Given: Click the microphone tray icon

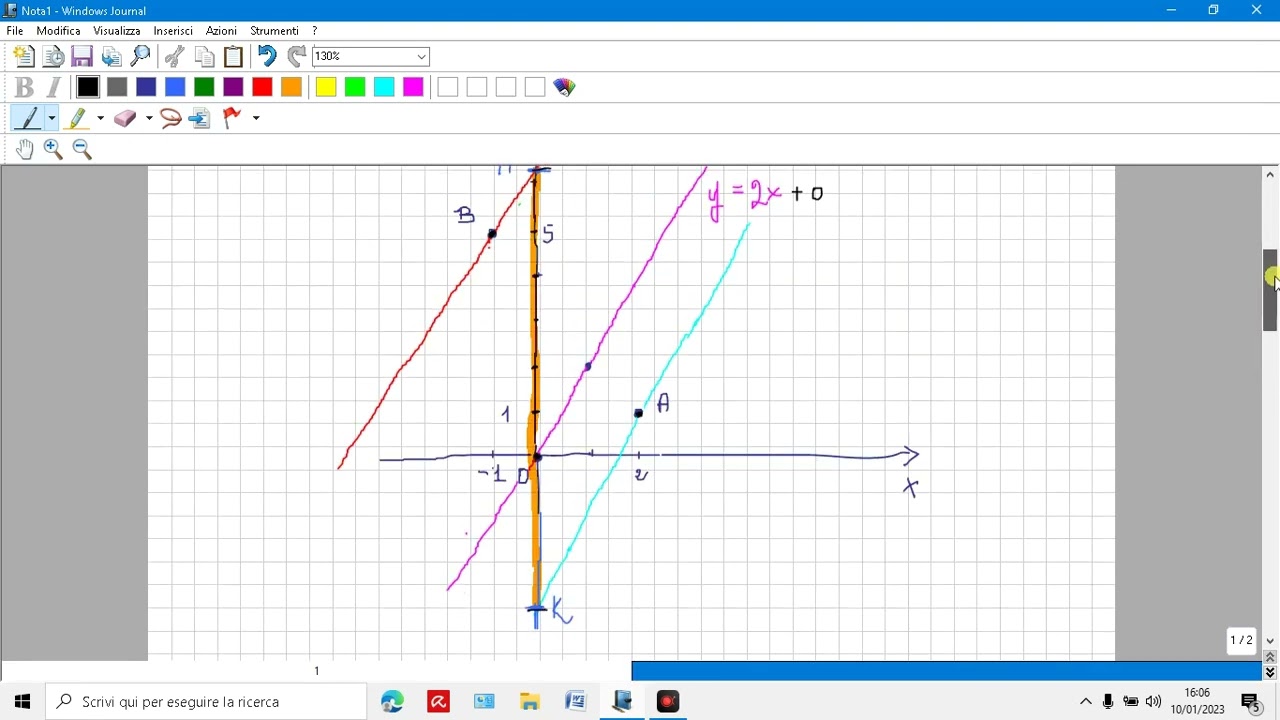Looking at the screenshot, I should (1108, 702).
